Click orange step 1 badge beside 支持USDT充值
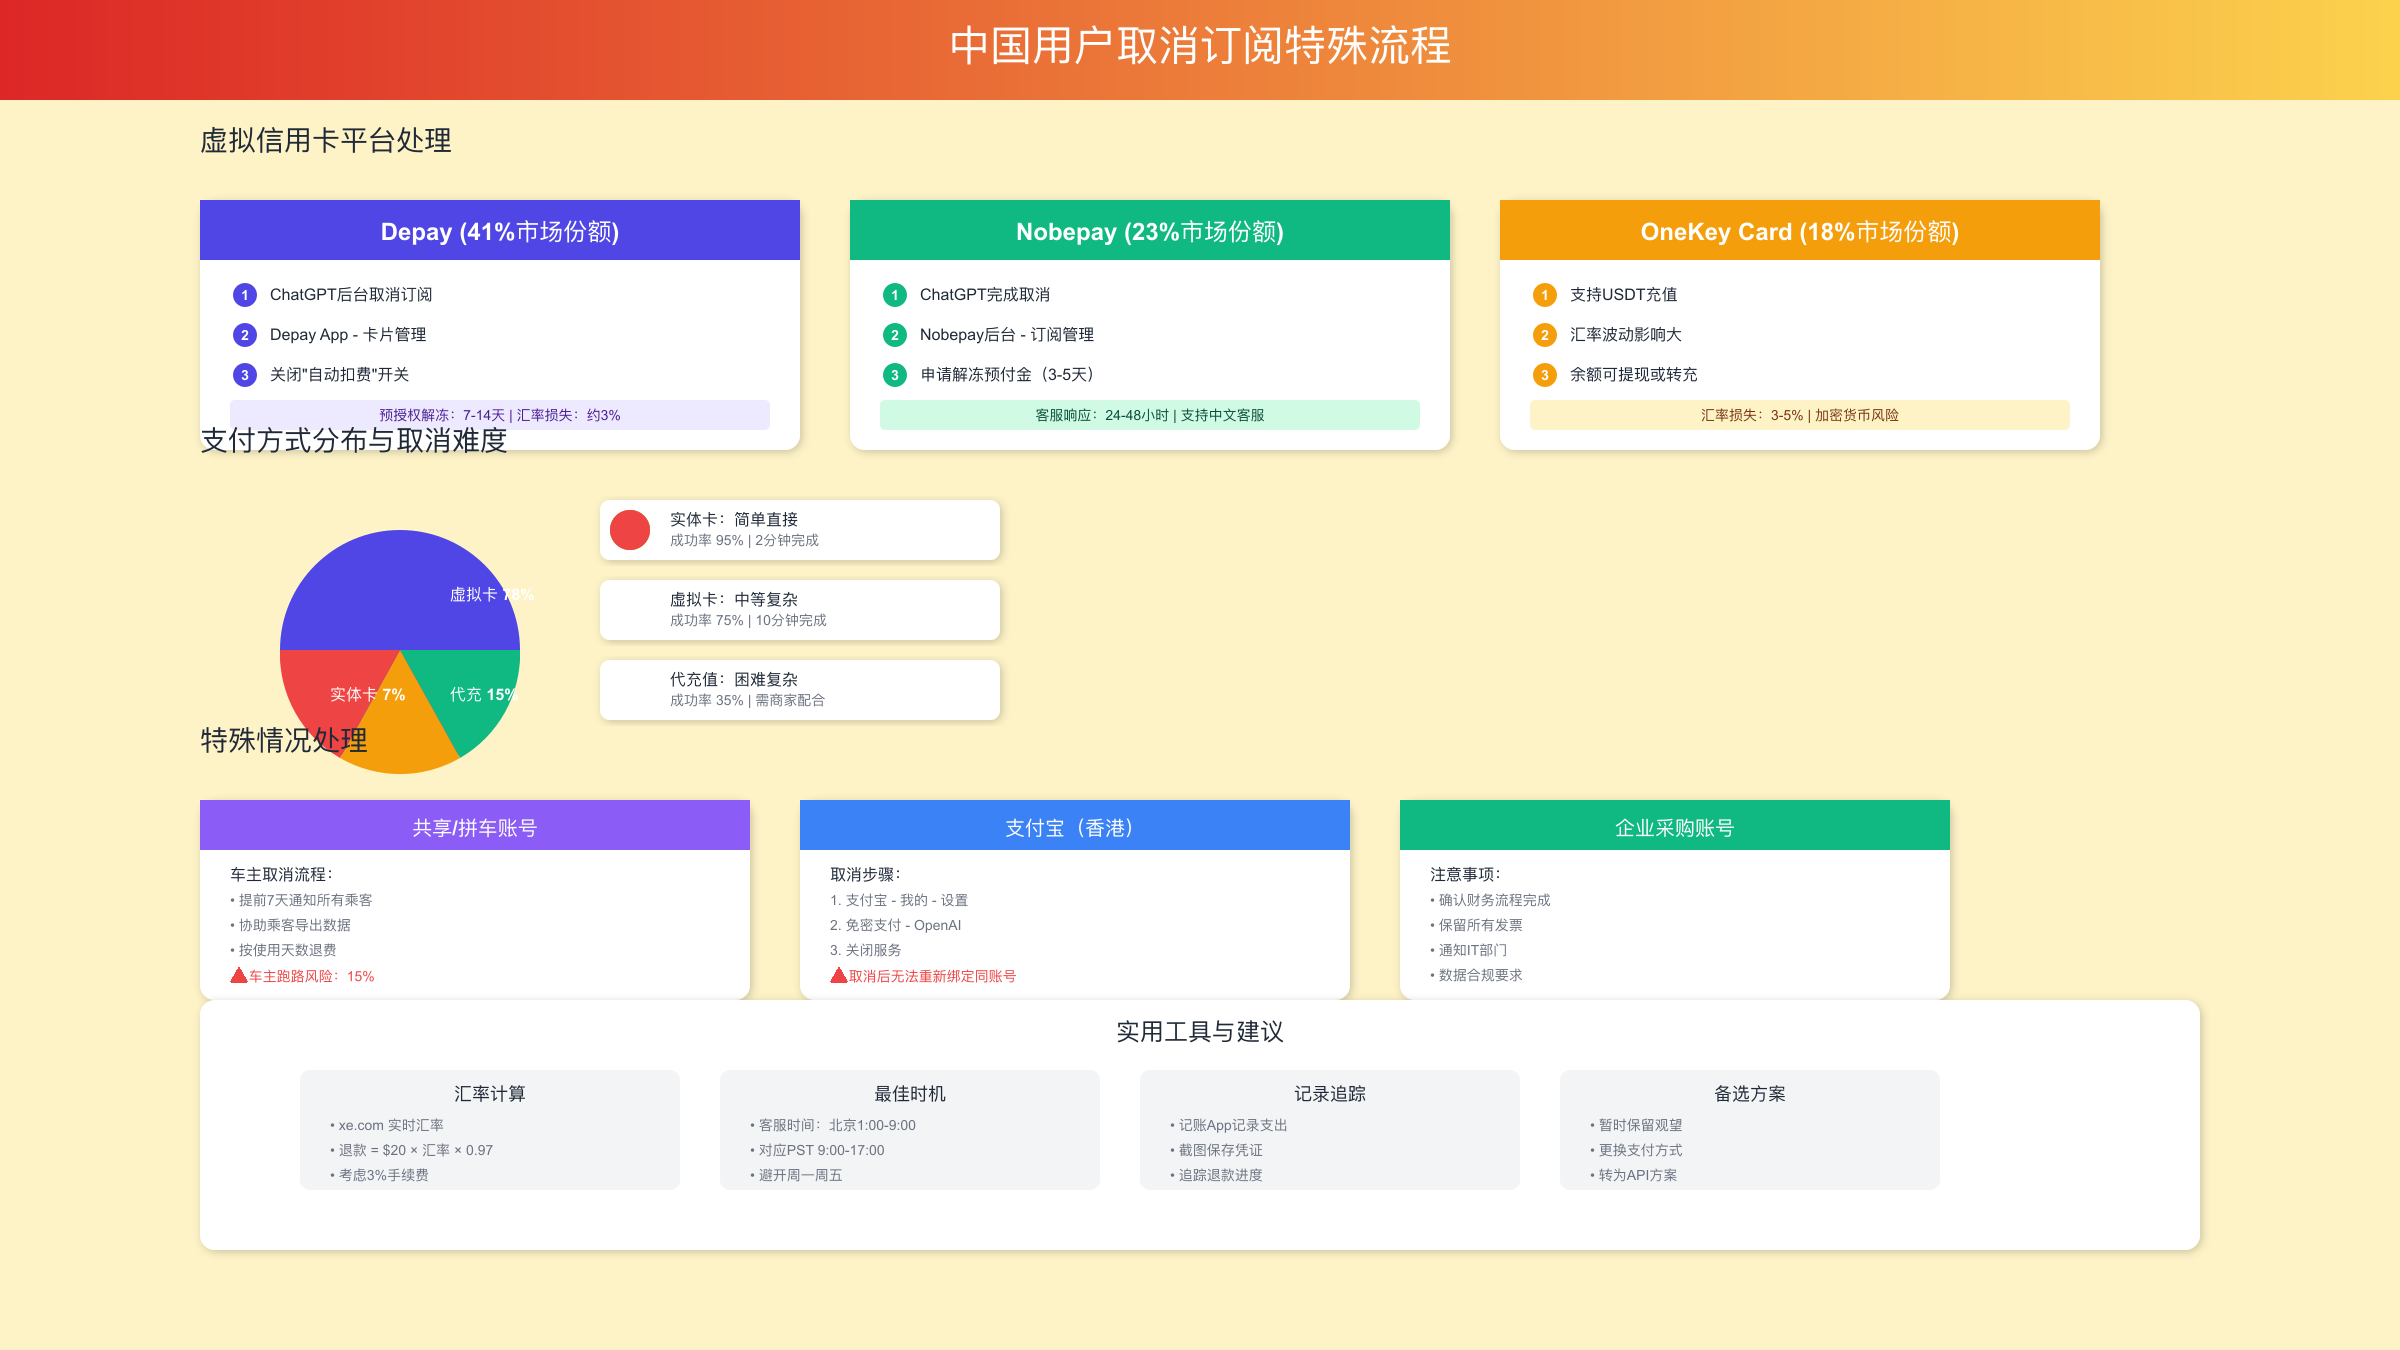Image resolution: width=2400 pixels, height=1350 pixels. [1544, 295]
